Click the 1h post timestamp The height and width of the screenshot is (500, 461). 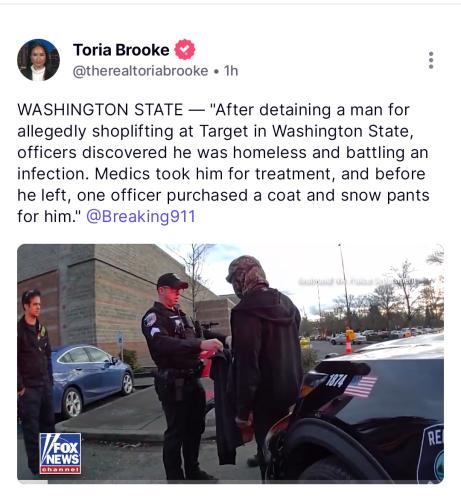231,71
